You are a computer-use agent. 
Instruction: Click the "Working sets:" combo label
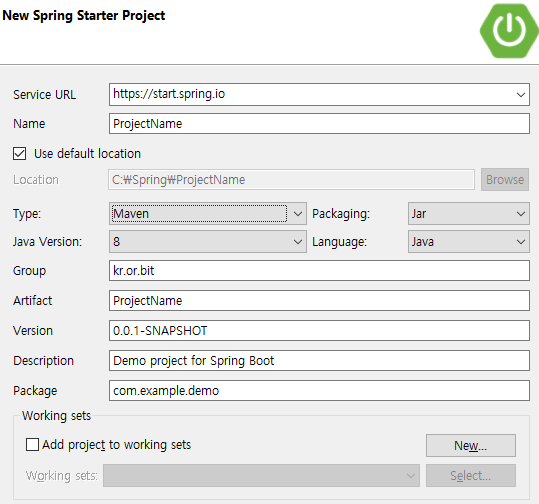coord(62,476)
